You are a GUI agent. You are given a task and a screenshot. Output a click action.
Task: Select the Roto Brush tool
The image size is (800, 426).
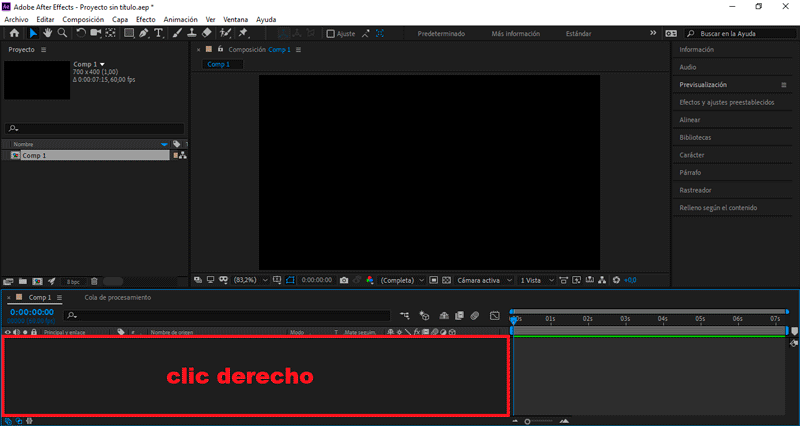tap(225, 33)
